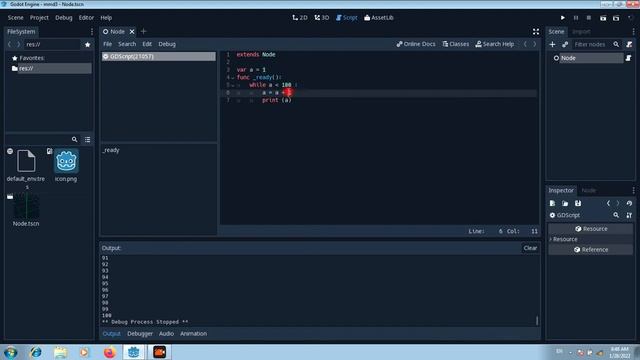Open FileSystem panel options menu
640x360 pixels.
point(91,31)
